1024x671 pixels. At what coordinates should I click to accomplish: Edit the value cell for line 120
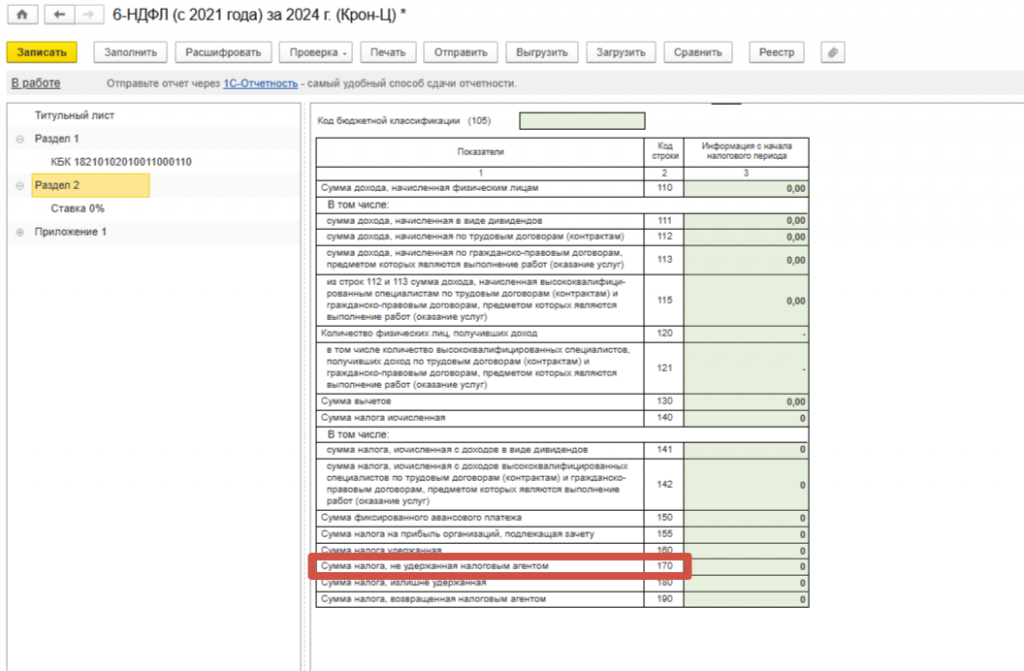pyautogui.click(x=746, y=334)
